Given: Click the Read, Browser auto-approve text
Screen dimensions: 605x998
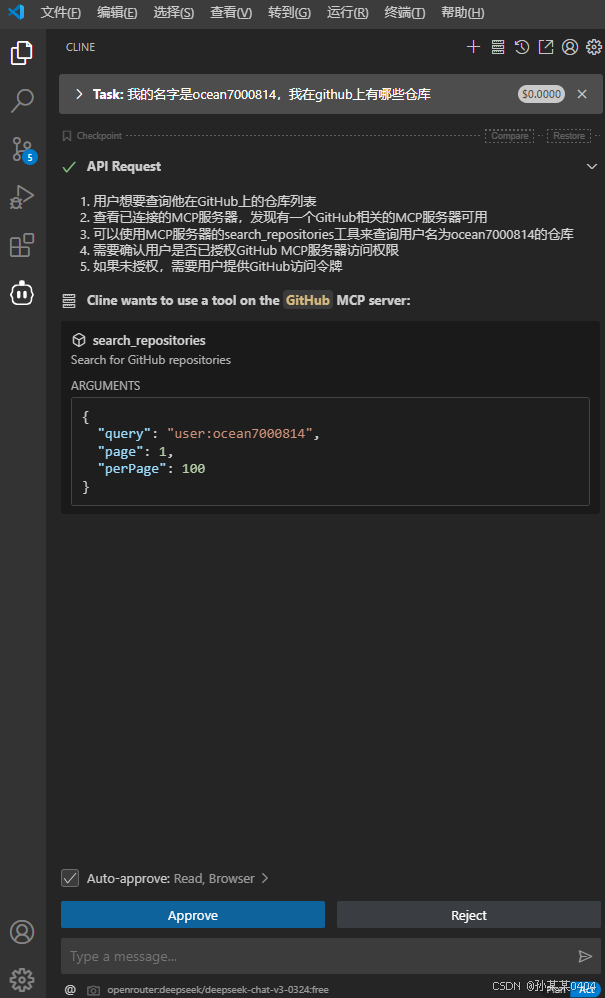Looking at the screenshot, I should pos(214,878).
